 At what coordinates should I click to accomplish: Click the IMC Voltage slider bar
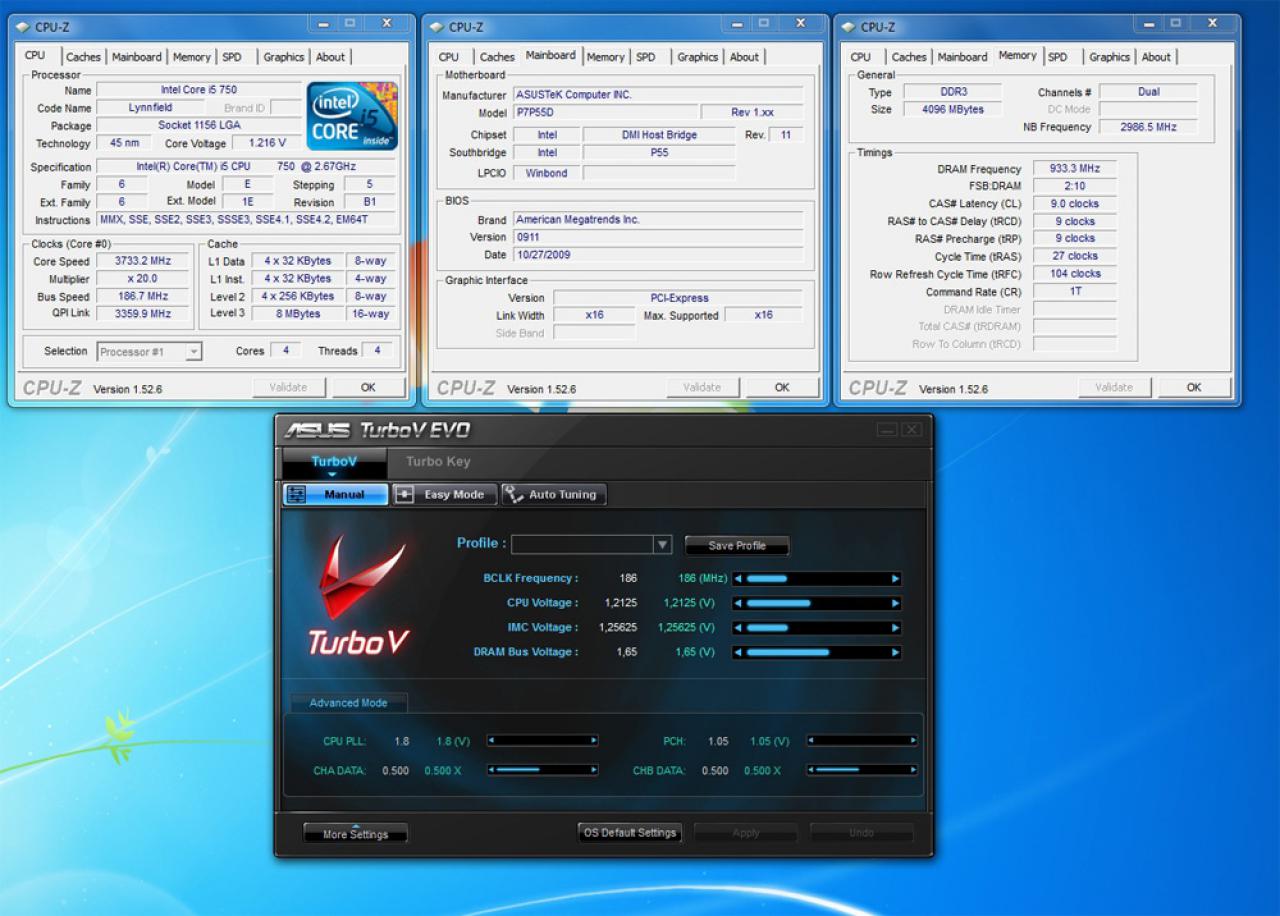816,628
